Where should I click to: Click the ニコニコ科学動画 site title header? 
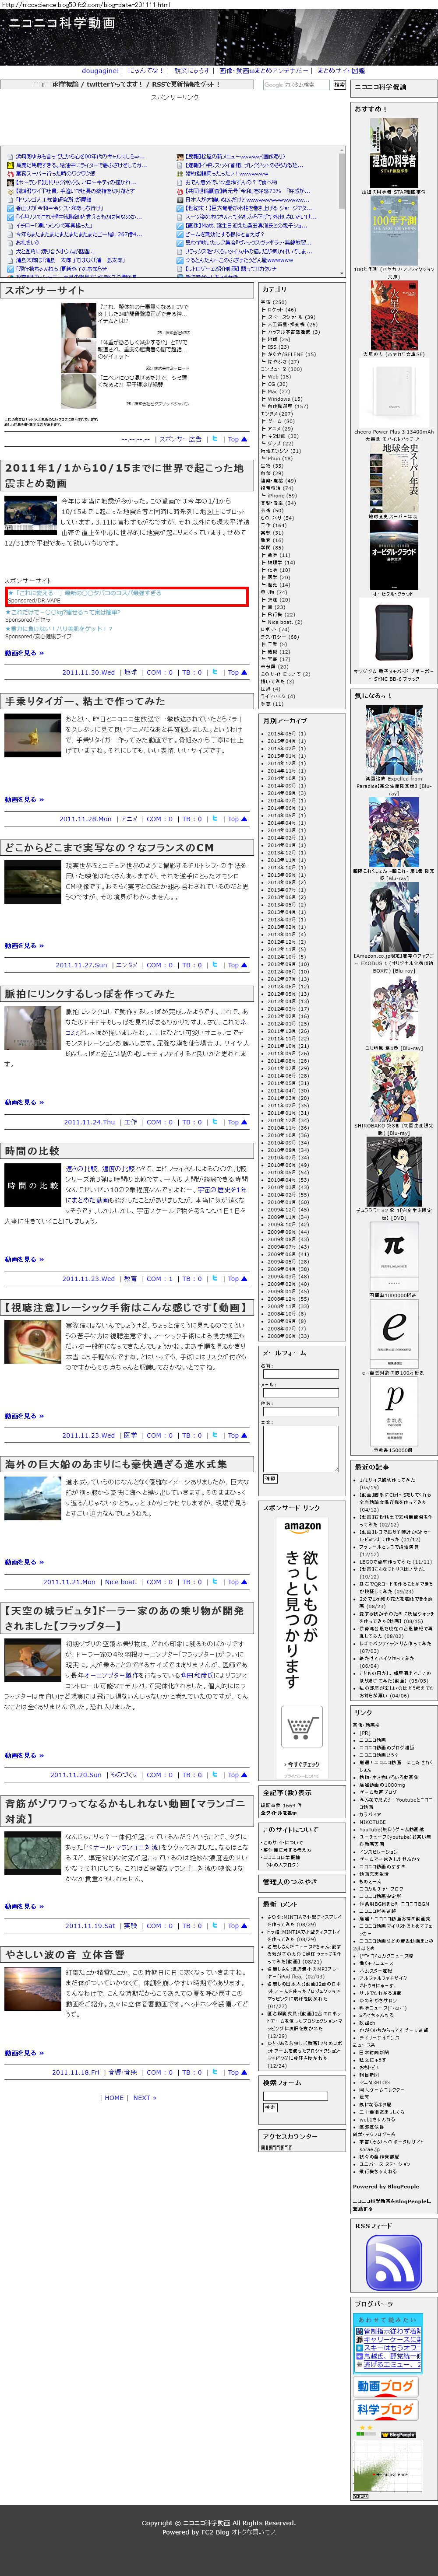62,22
